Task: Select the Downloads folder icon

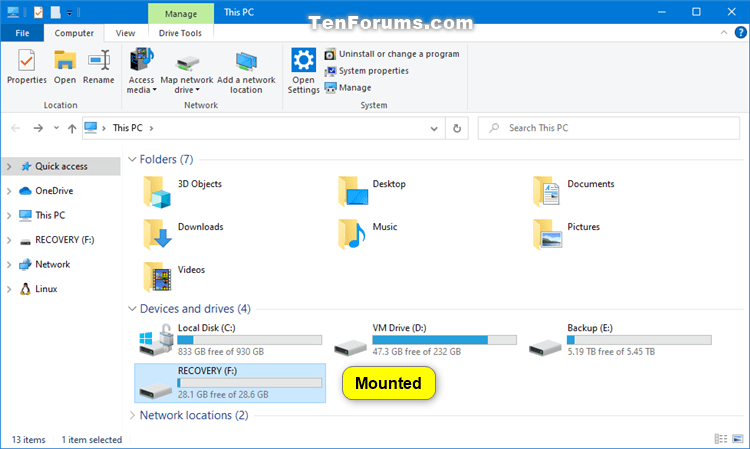Action: (x=157, y=234)
